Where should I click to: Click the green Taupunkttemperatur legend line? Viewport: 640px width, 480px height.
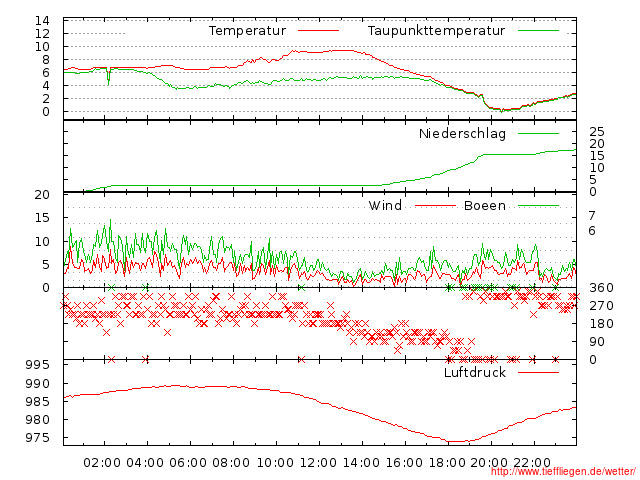[x=538, y=31]
